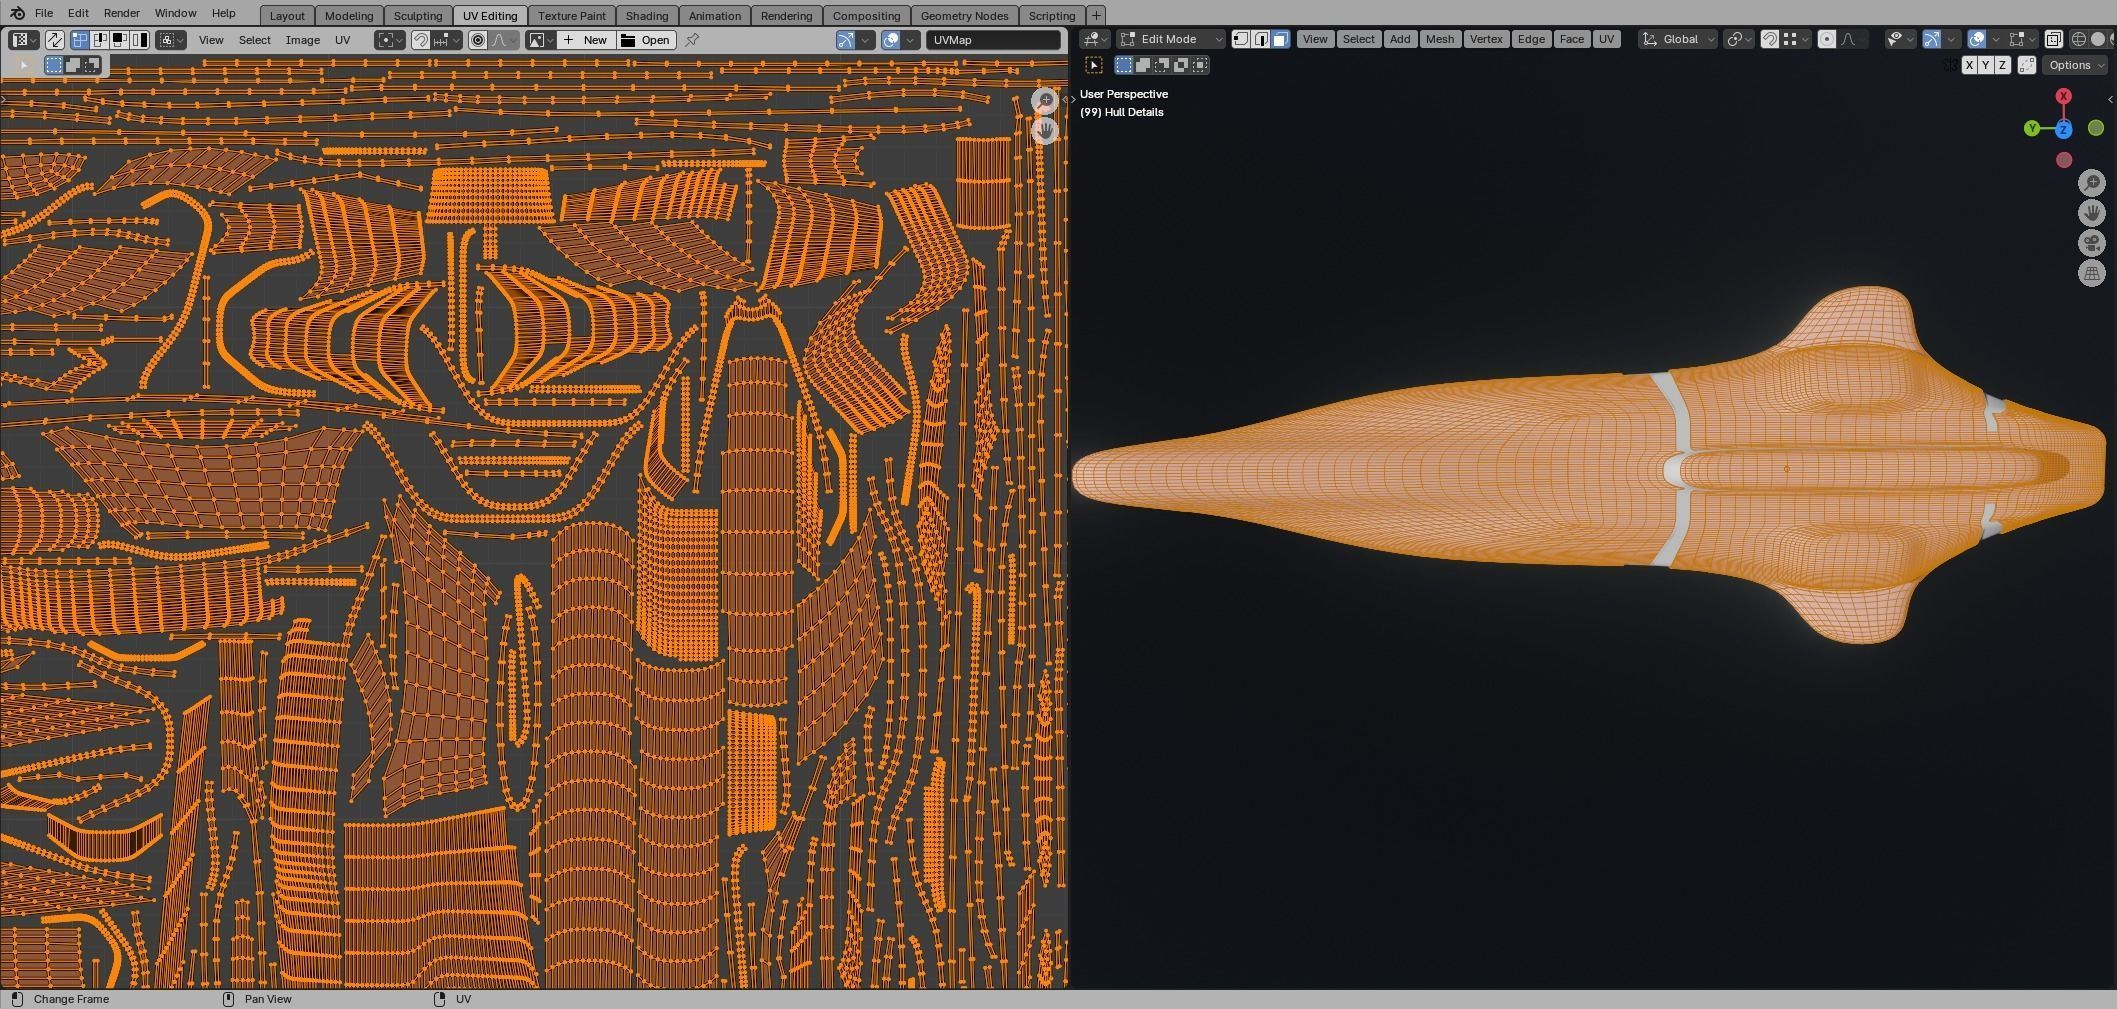
Task: Toggle proportional editing in UV editor
Action: [x=478, y=40]
